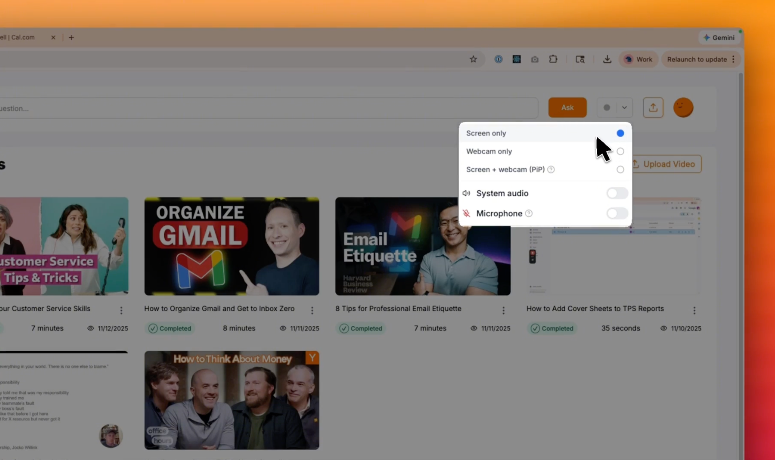Click the share/export icon next to record button

tap(653, 107)
